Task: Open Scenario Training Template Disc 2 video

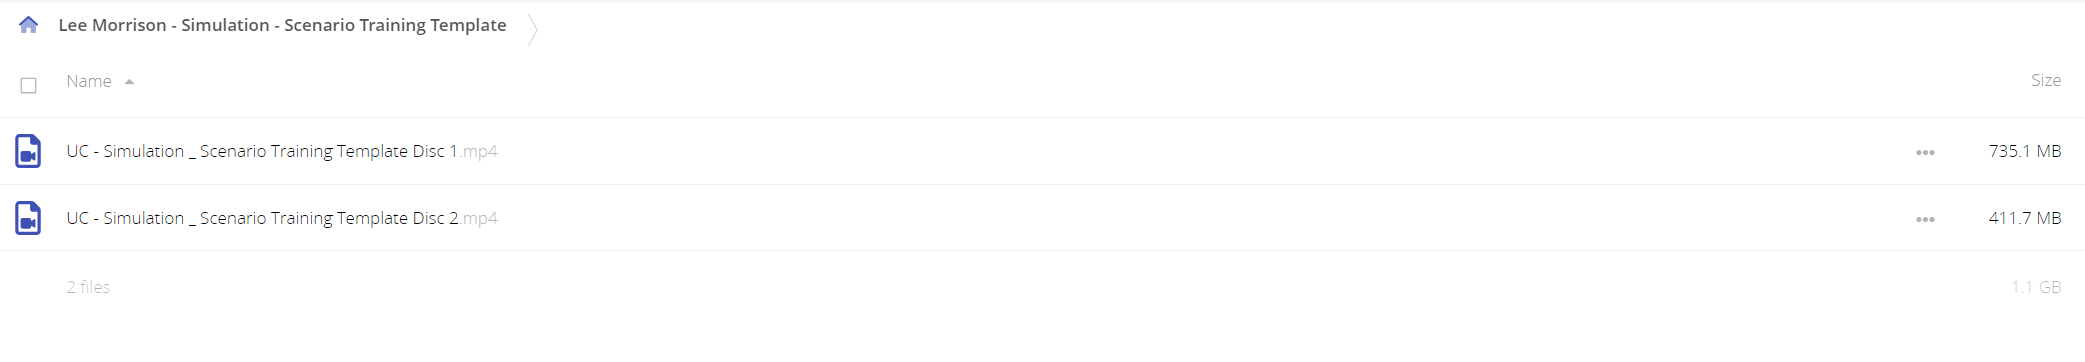Action: coord(262,218)
